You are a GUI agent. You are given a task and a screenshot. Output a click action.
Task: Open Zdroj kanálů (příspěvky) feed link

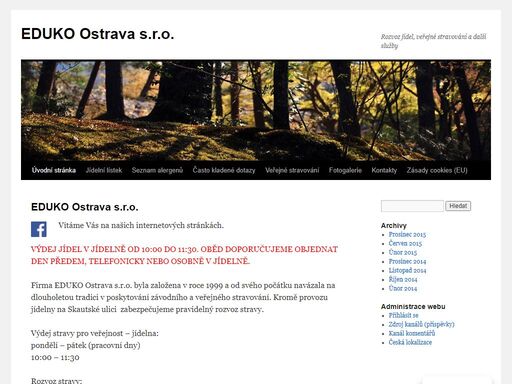422,324
